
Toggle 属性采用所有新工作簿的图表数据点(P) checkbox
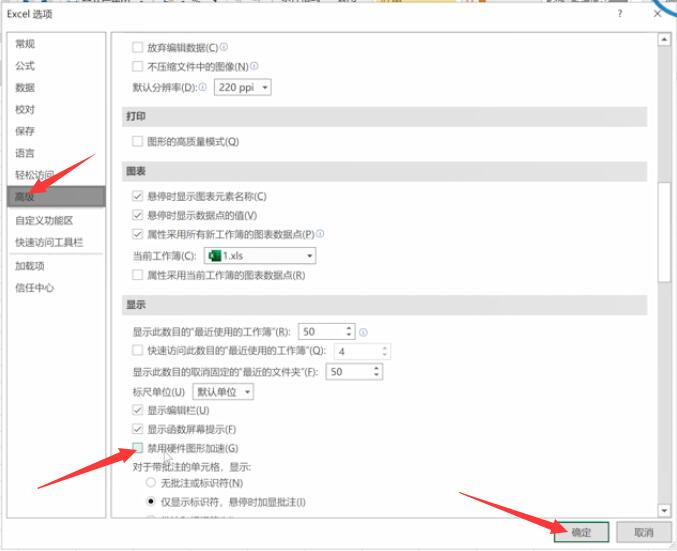[137, 234]
